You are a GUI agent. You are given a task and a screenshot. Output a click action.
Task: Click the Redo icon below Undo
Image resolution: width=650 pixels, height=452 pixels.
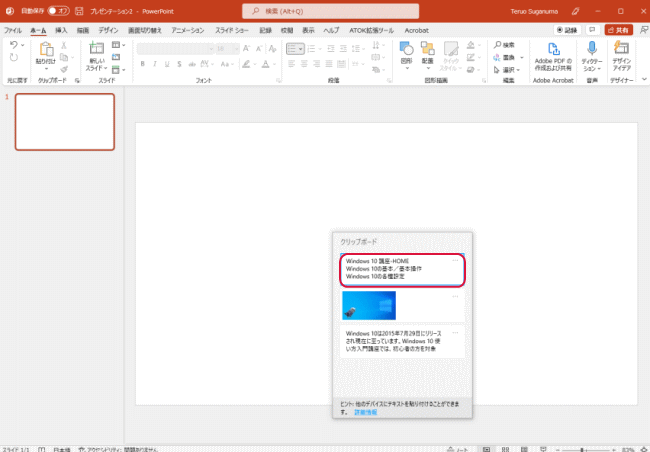14,57
